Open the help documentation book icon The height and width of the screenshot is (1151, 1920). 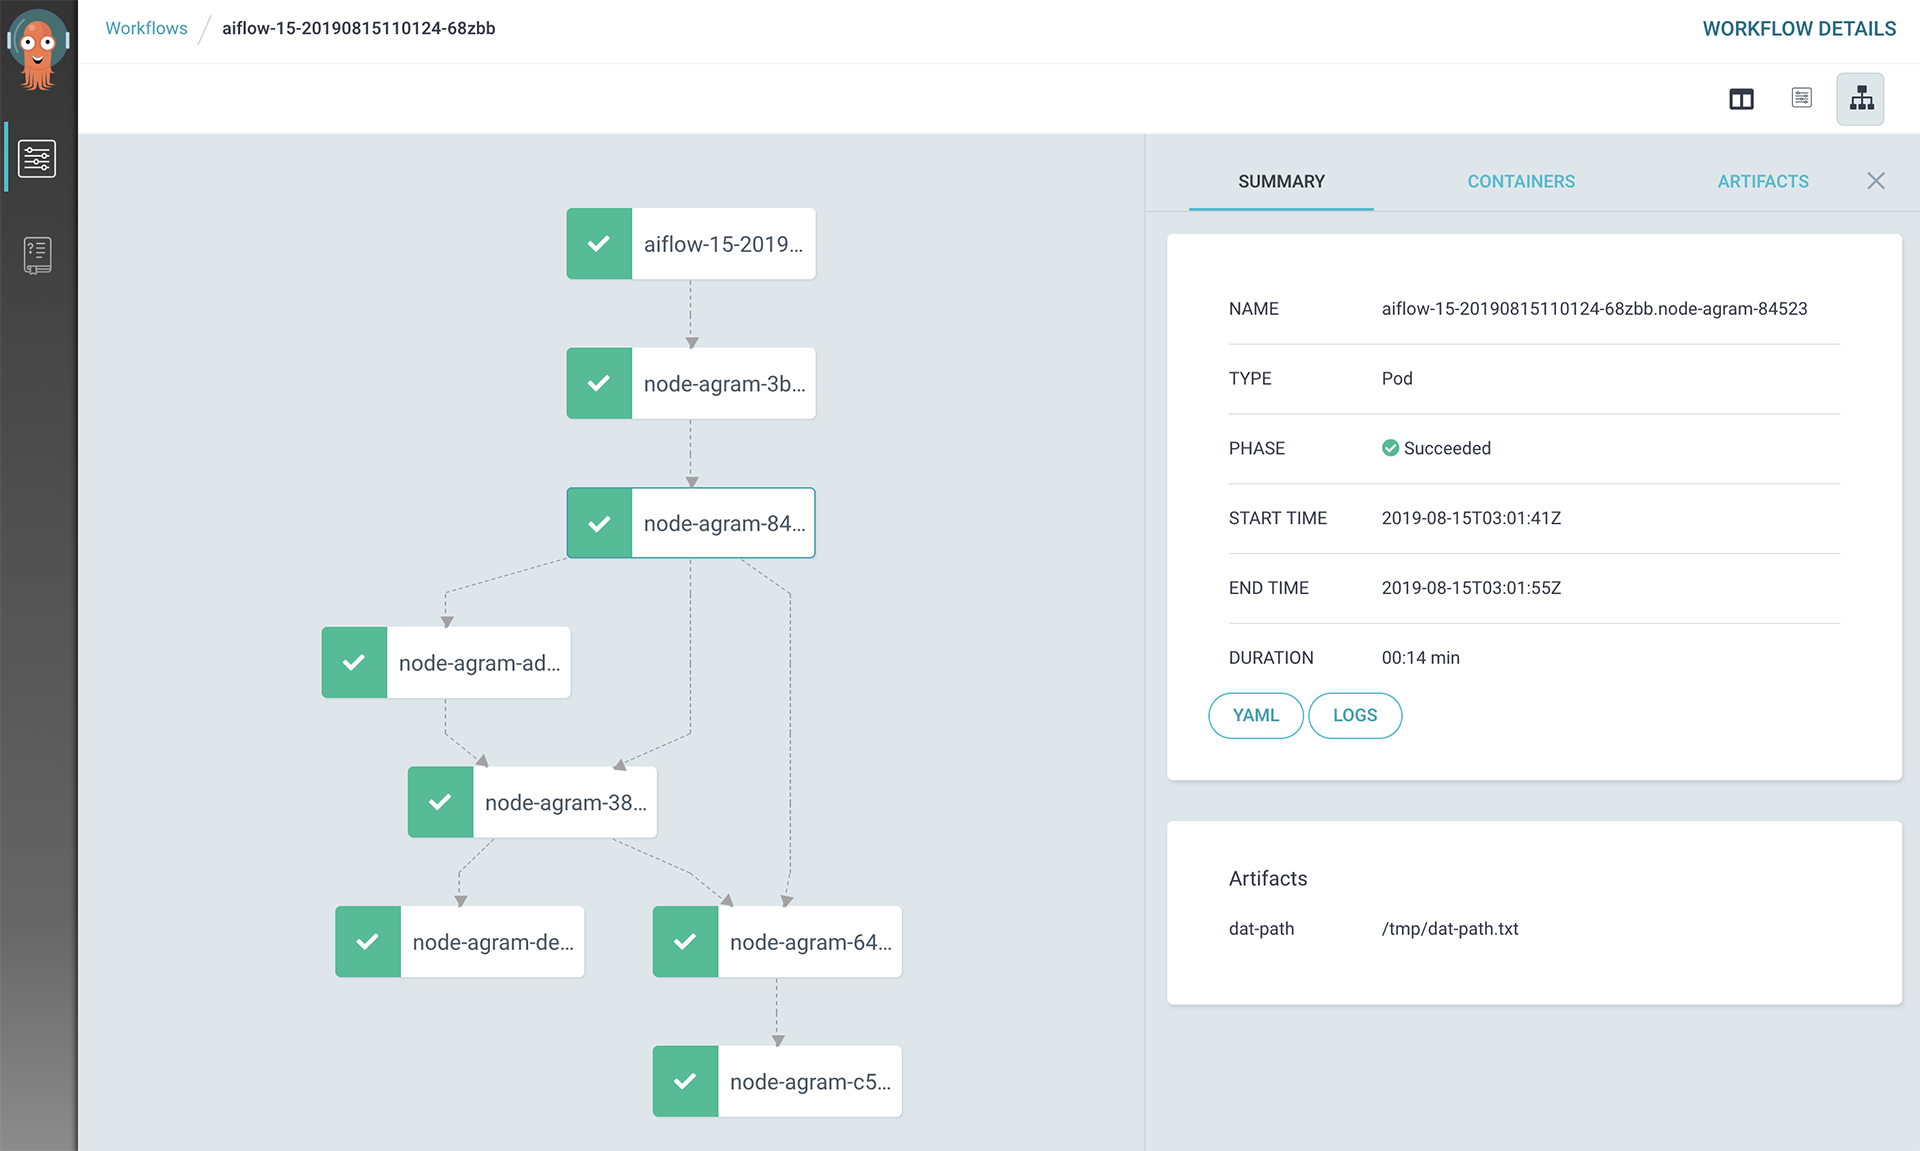pos(37,254)
